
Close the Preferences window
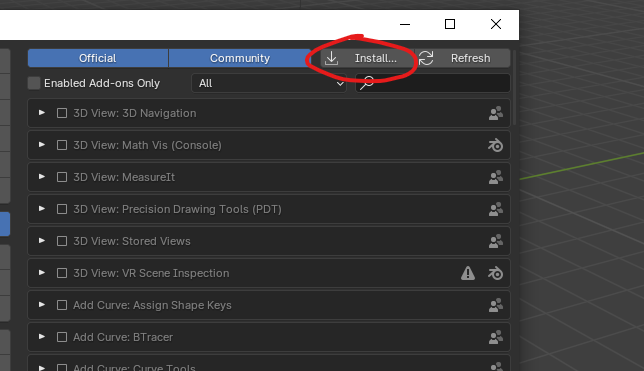coord(496,24)
